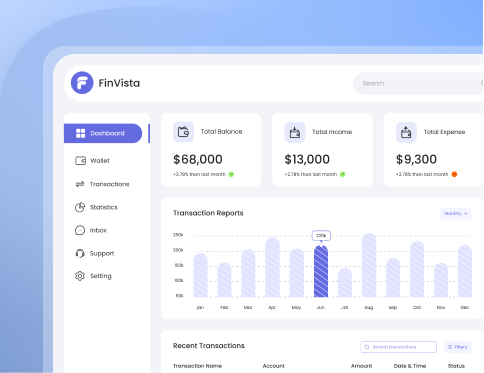Screen dimensions: 484x373
Task: Click the Support headset icon
Action: point(80,253)
